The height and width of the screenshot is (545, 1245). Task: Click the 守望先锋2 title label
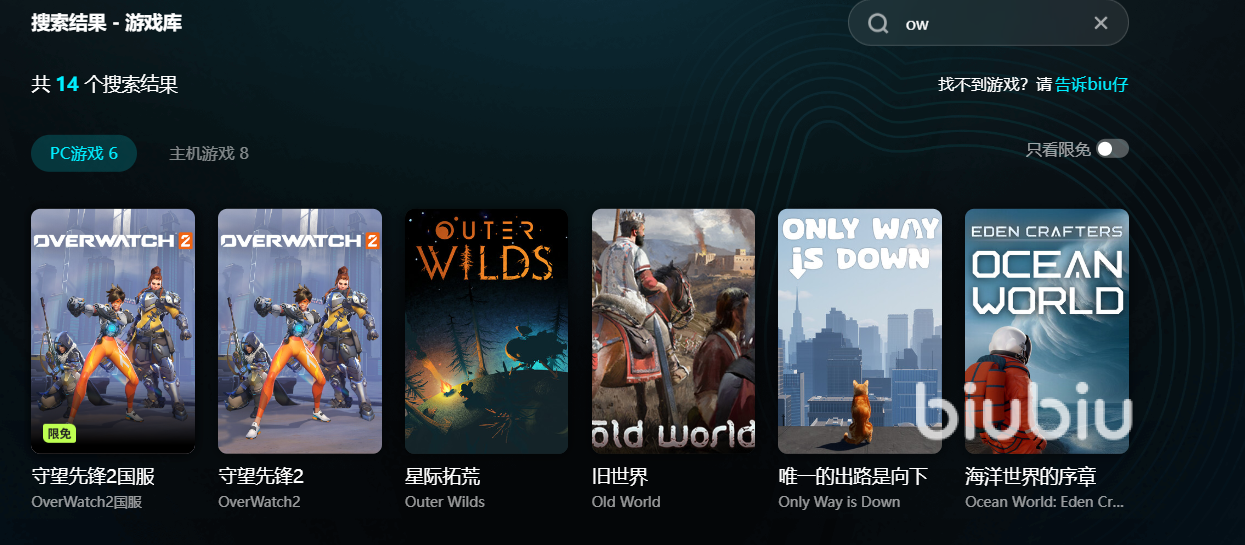261,477
